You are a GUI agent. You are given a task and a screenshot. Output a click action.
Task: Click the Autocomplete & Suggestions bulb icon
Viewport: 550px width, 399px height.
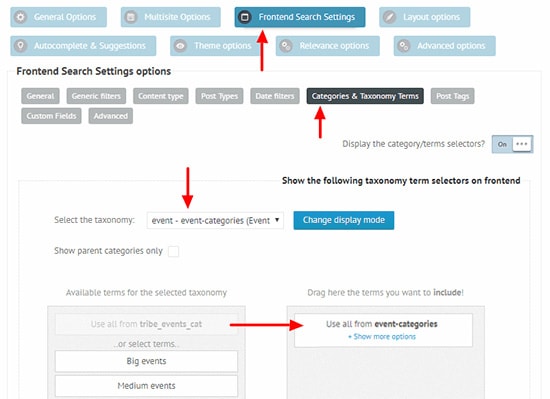point(21,46)
